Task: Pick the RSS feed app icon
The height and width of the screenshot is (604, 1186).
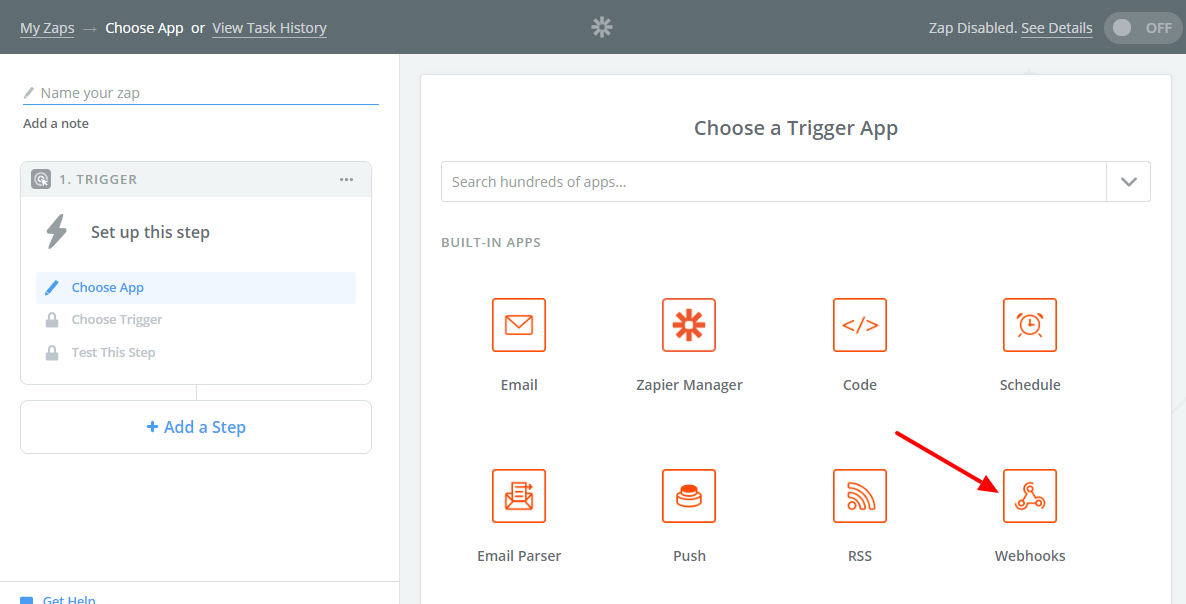Action: click(860, 496)
